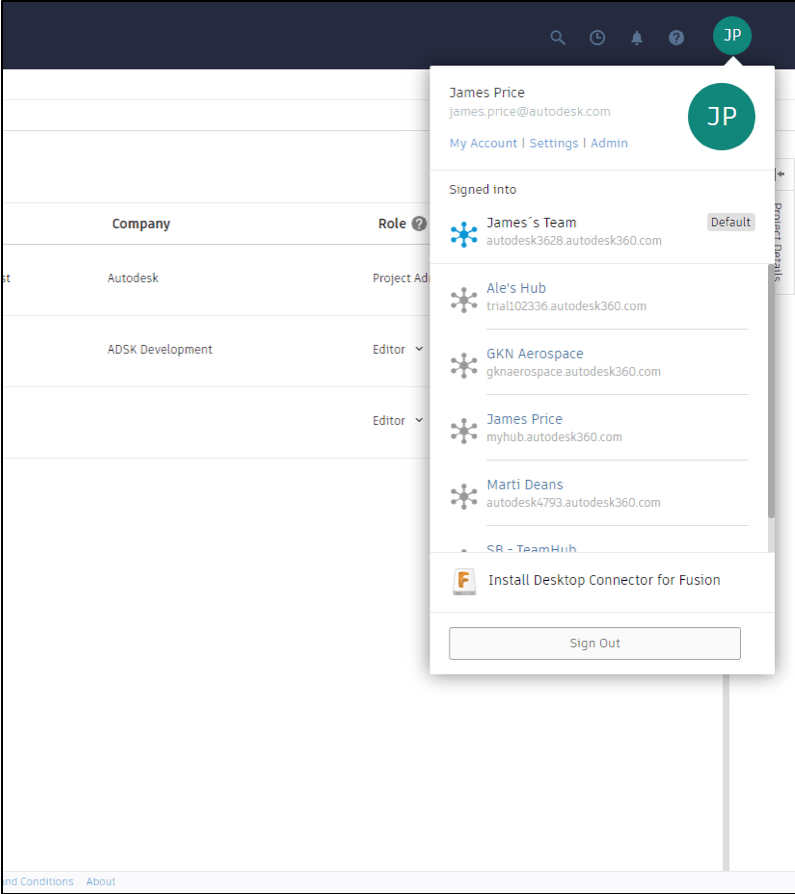This screenshot has width=795, height=894.
Task: Open the About link in footer
Action: click(x=100, y=882)
